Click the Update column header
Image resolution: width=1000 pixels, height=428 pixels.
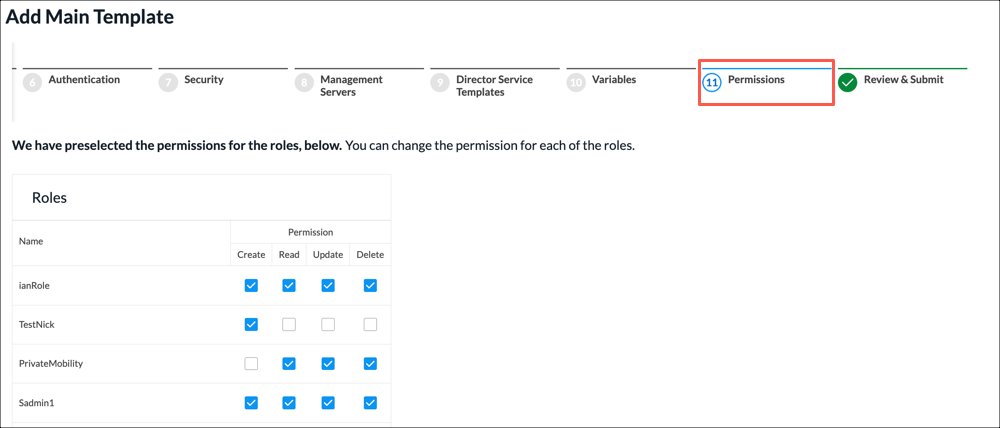pyautogui.click(x=328, y=255)
